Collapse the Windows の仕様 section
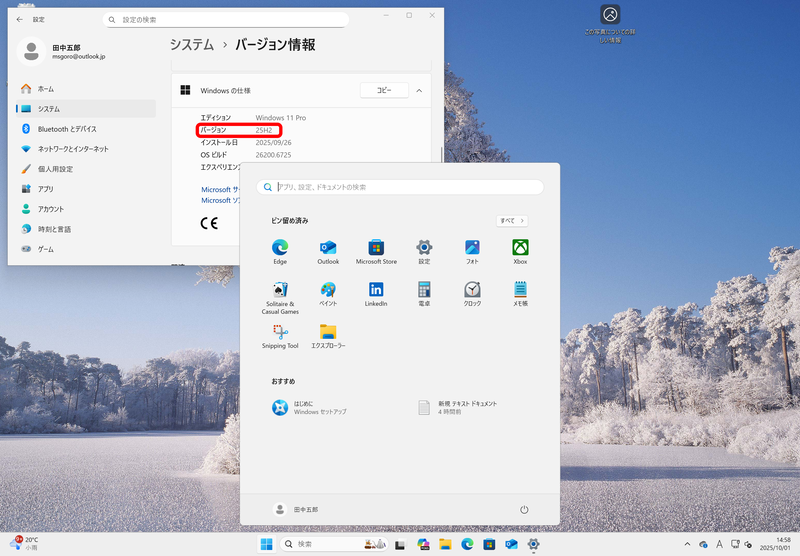This screenshot has width=800, height=556. pos(419,91)
